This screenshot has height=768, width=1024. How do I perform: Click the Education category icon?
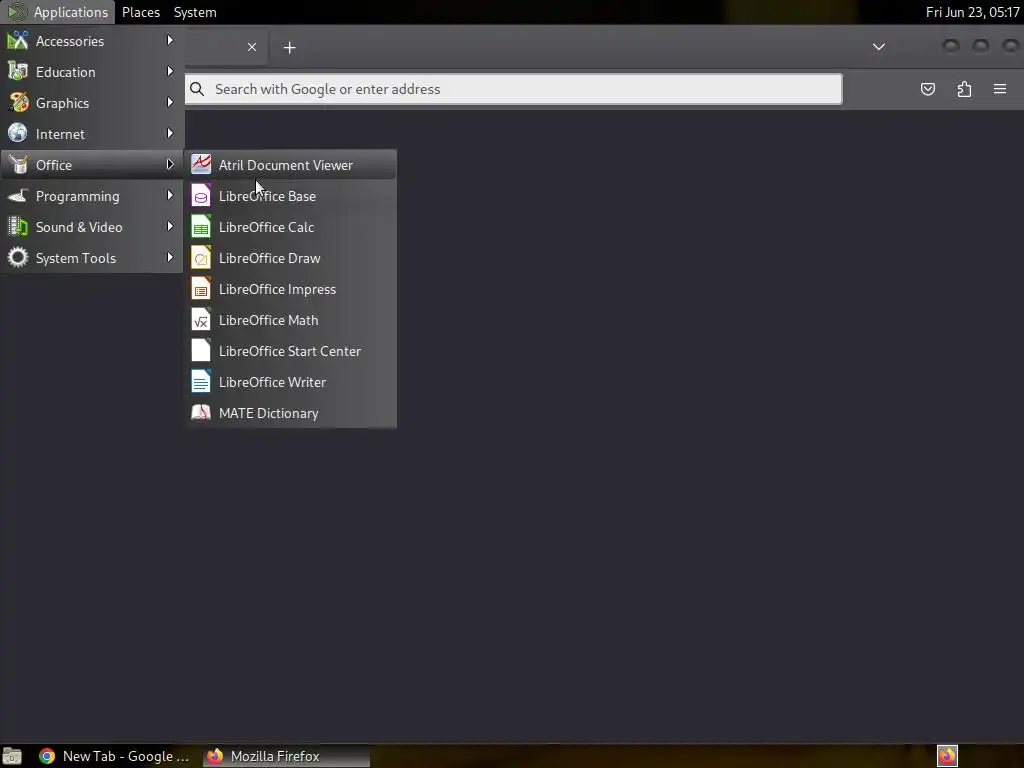pyautogui.click(x=18, y=71)
